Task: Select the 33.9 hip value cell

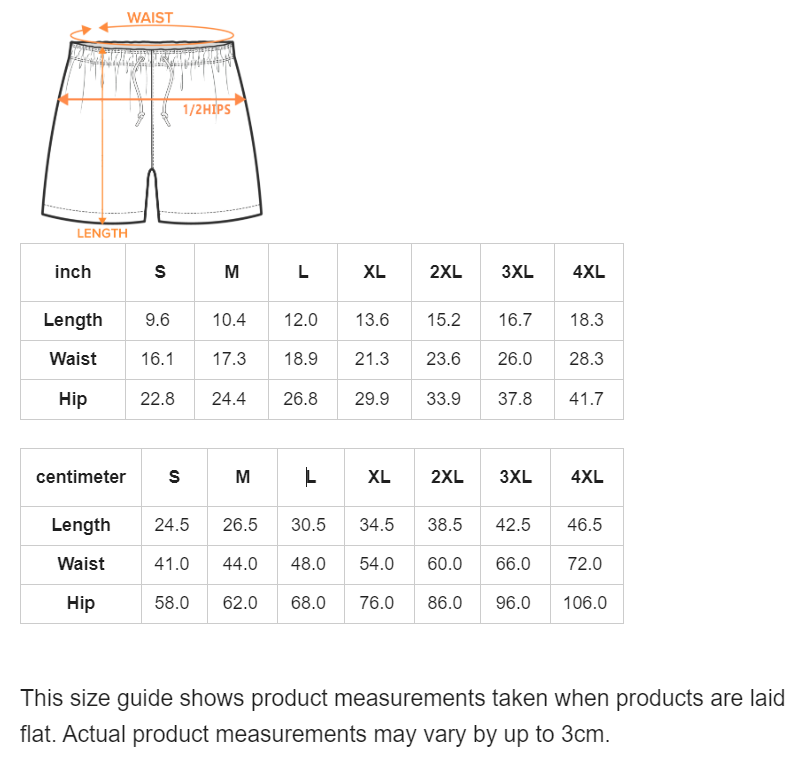Action: (x=443, y=399)
